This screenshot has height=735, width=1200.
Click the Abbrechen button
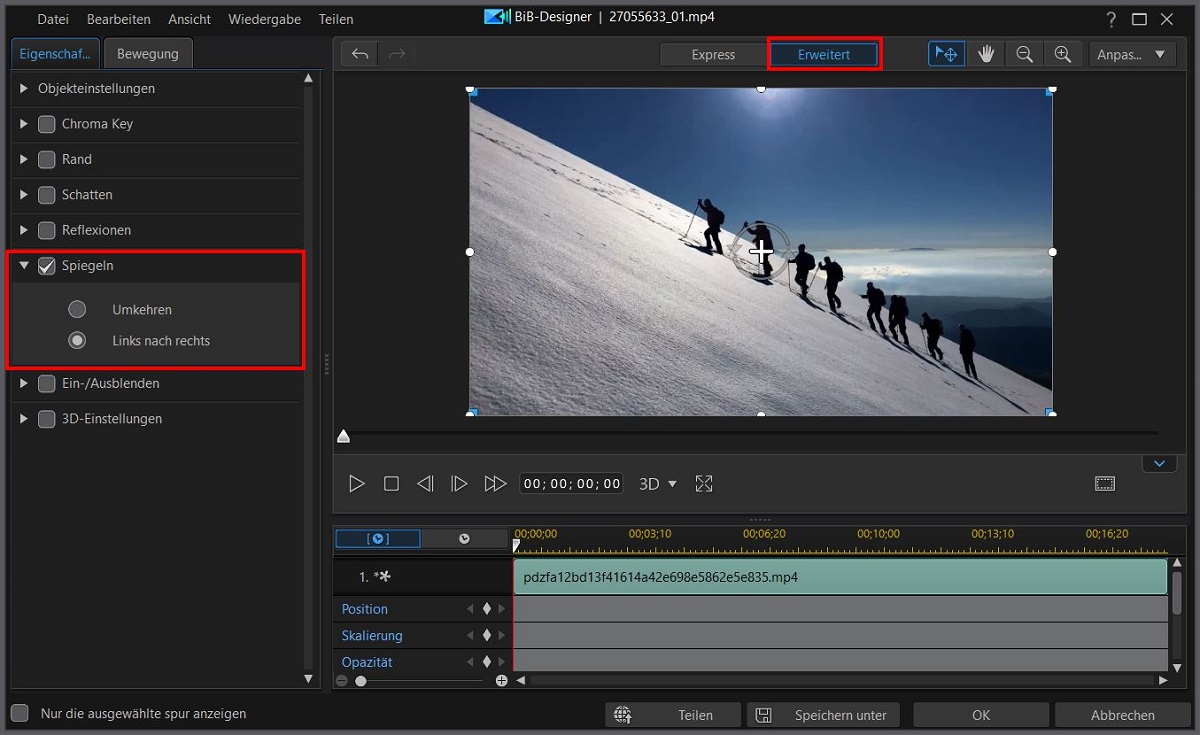1122,715
